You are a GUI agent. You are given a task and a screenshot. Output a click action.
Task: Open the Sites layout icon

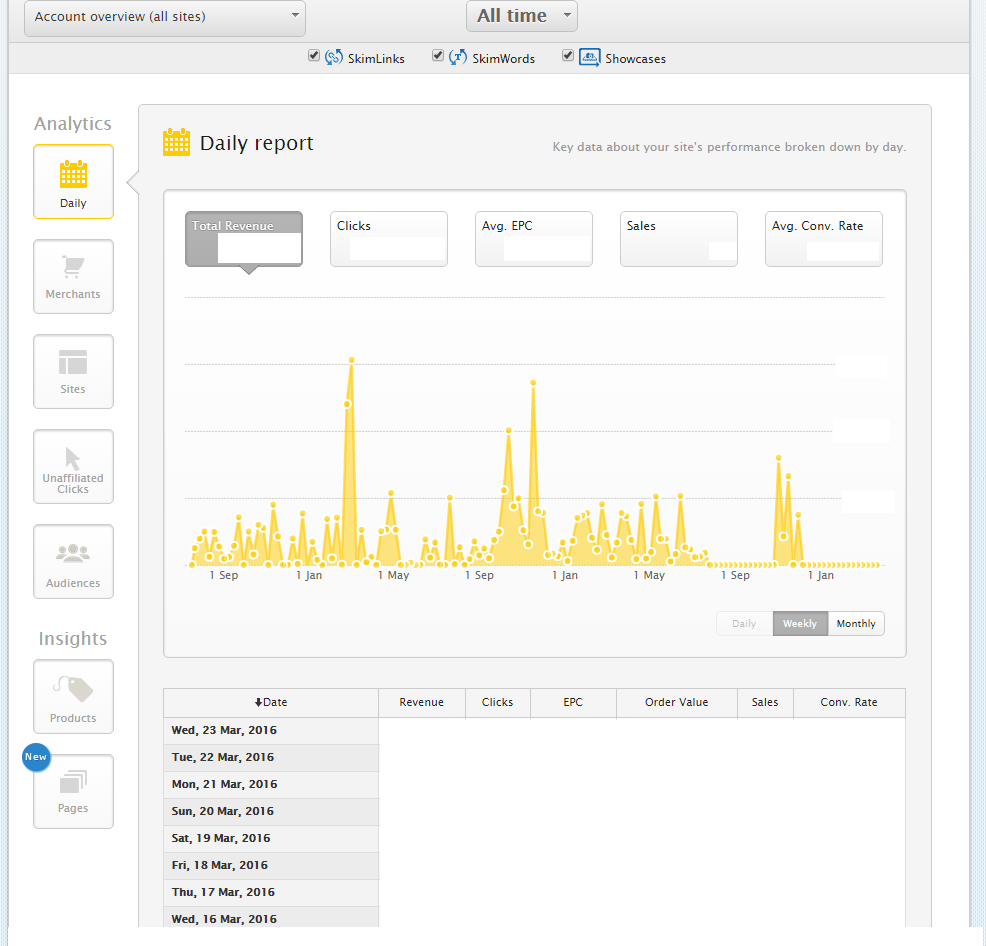(73, 362)
